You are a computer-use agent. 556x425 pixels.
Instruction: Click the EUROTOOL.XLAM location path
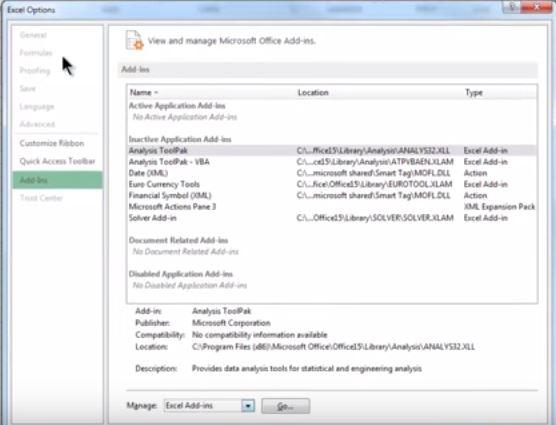[x=374, y=184]
